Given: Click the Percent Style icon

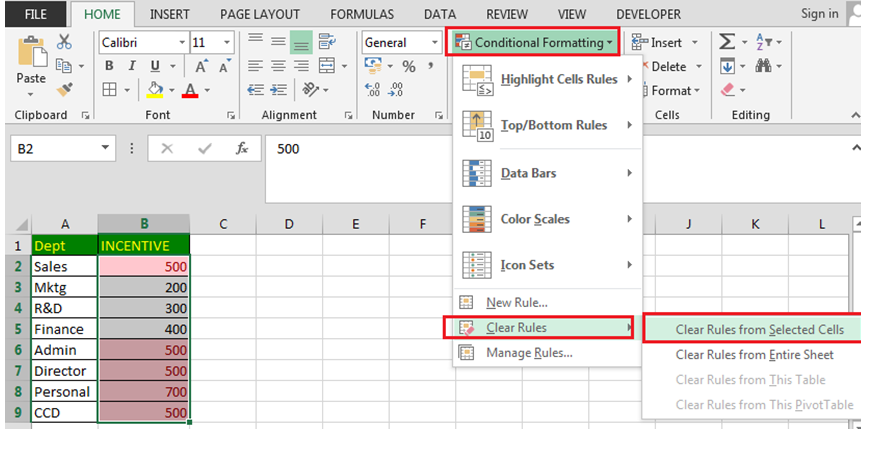Looking at the screenshot, I should [x=408, y=66].
